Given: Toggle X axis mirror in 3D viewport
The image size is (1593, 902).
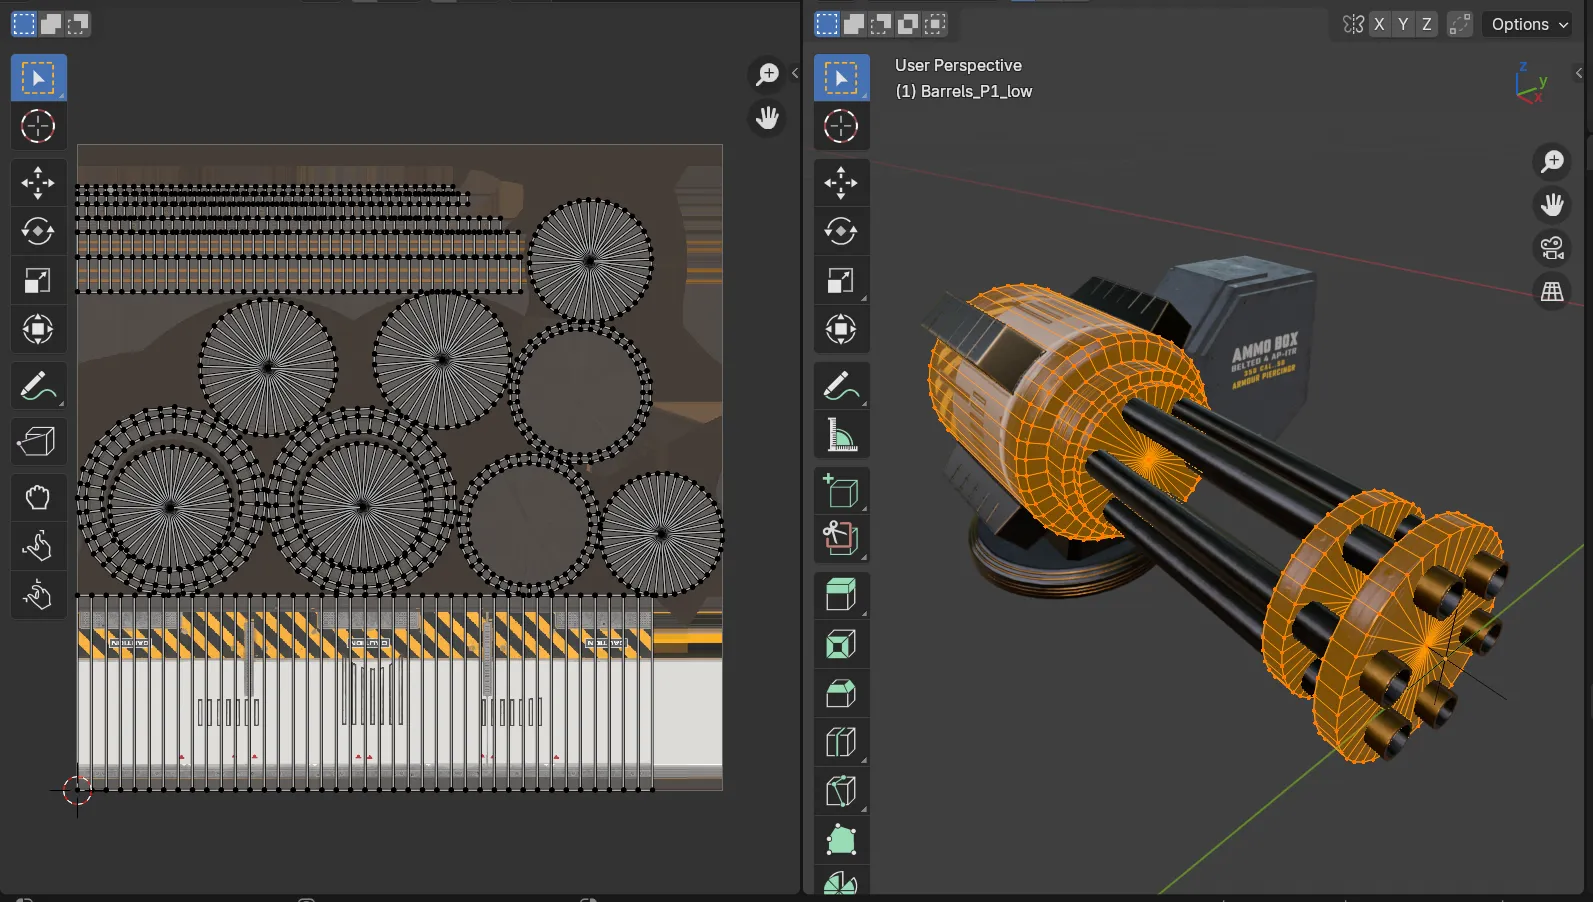Looking at the screenshot, I should click(x=1379, y=24).
